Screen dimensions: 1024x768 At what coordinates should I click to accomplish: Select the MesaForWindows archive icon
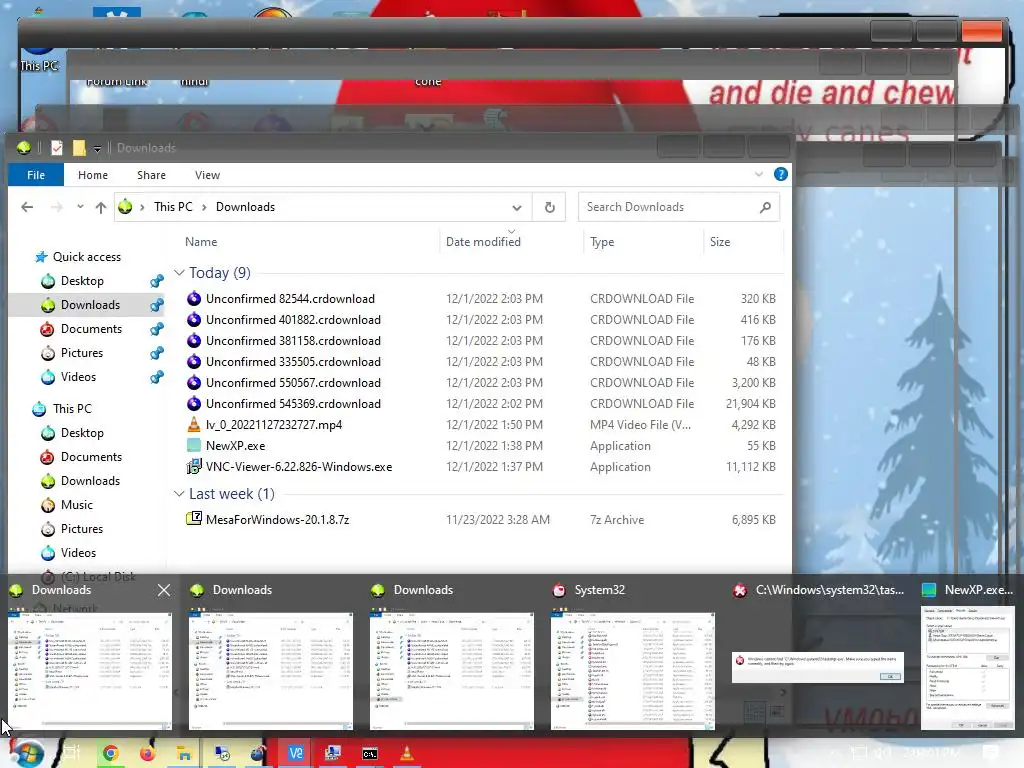194,519
